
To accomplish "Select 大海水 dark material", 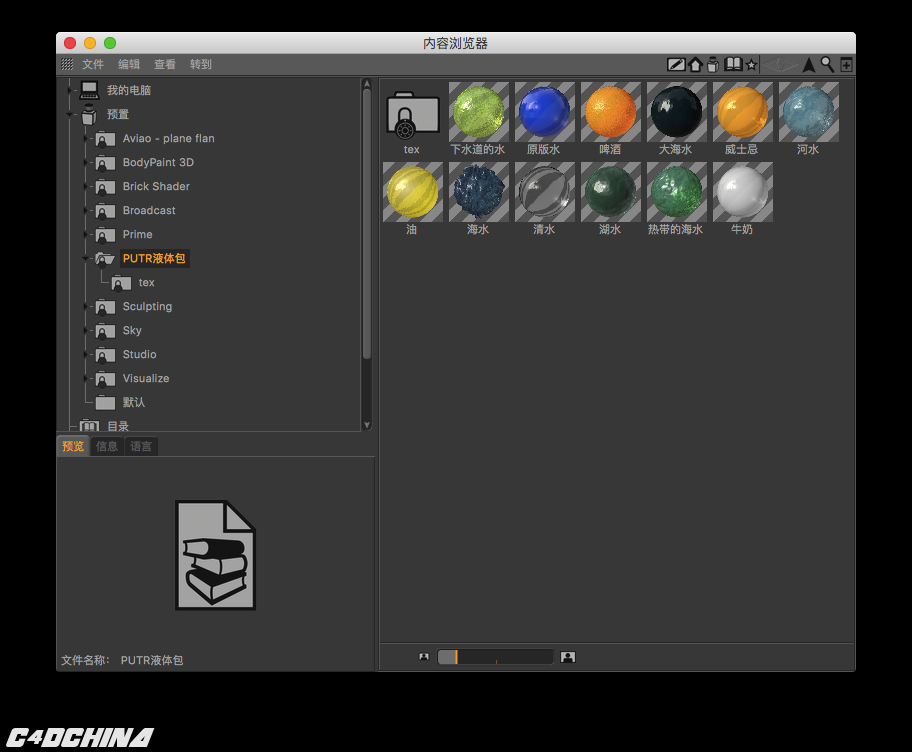I will (676, 112).
